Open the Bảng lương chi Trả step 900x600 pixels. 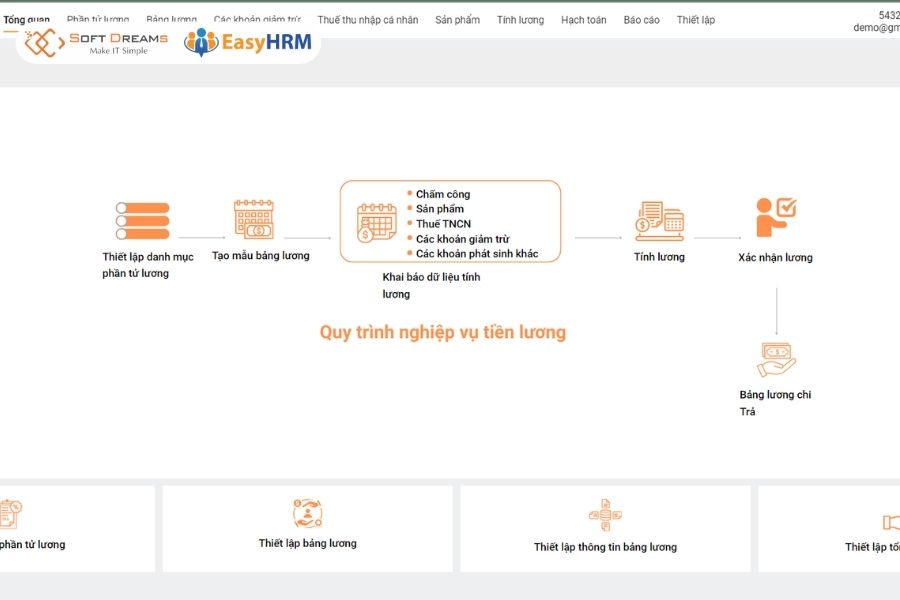click(775, 402)
